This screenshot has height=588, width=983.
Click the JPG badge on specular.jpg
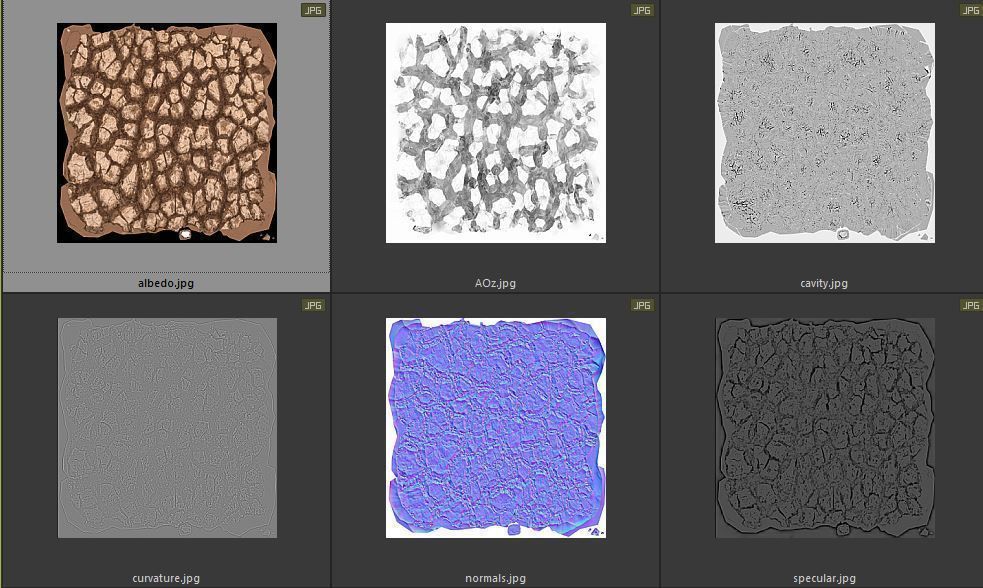click(971, 305)
